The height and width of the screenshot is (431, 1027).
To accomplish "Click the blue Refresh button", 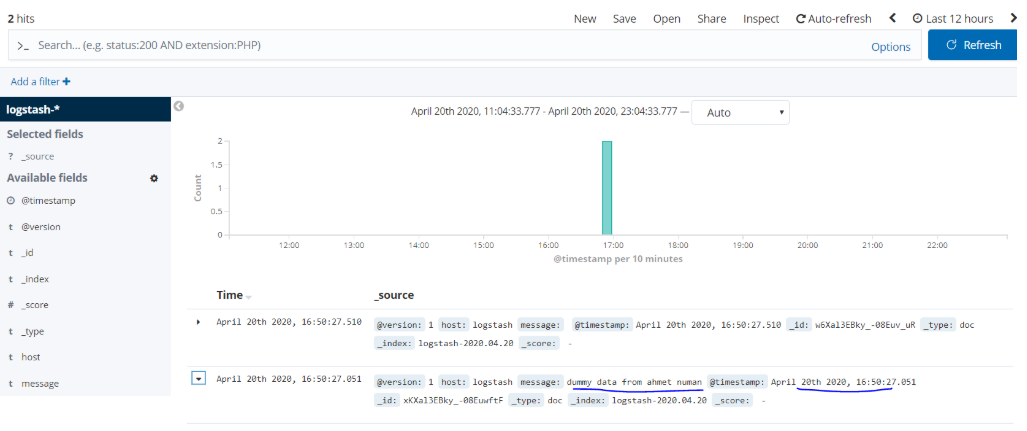I will (x=973, y=45).
